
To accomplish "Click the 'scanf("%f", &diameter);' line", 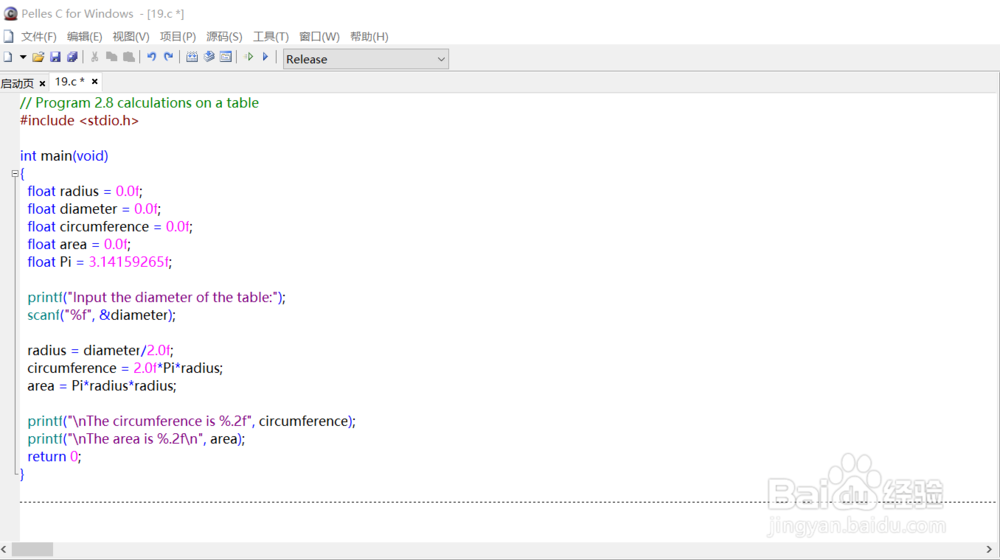I will click(101, 315).
